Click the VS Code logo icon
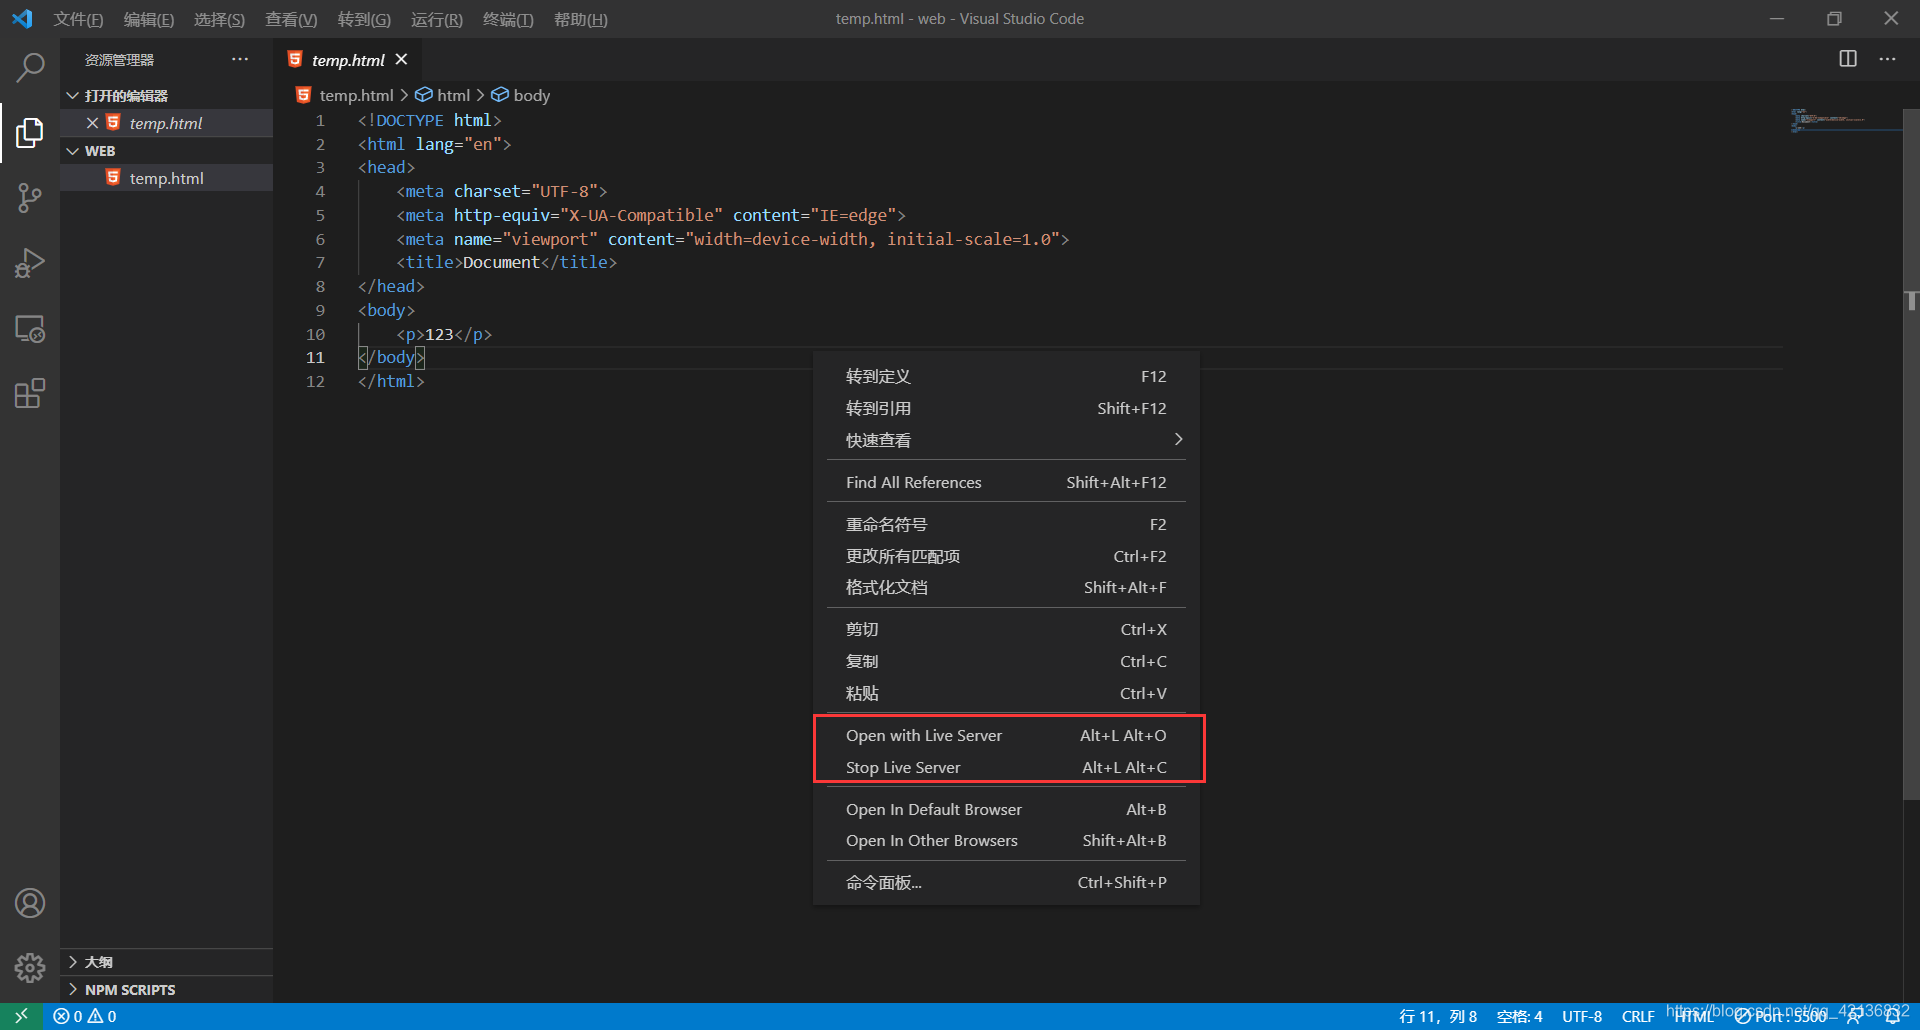1920x1030 pixels. [22, 19]
